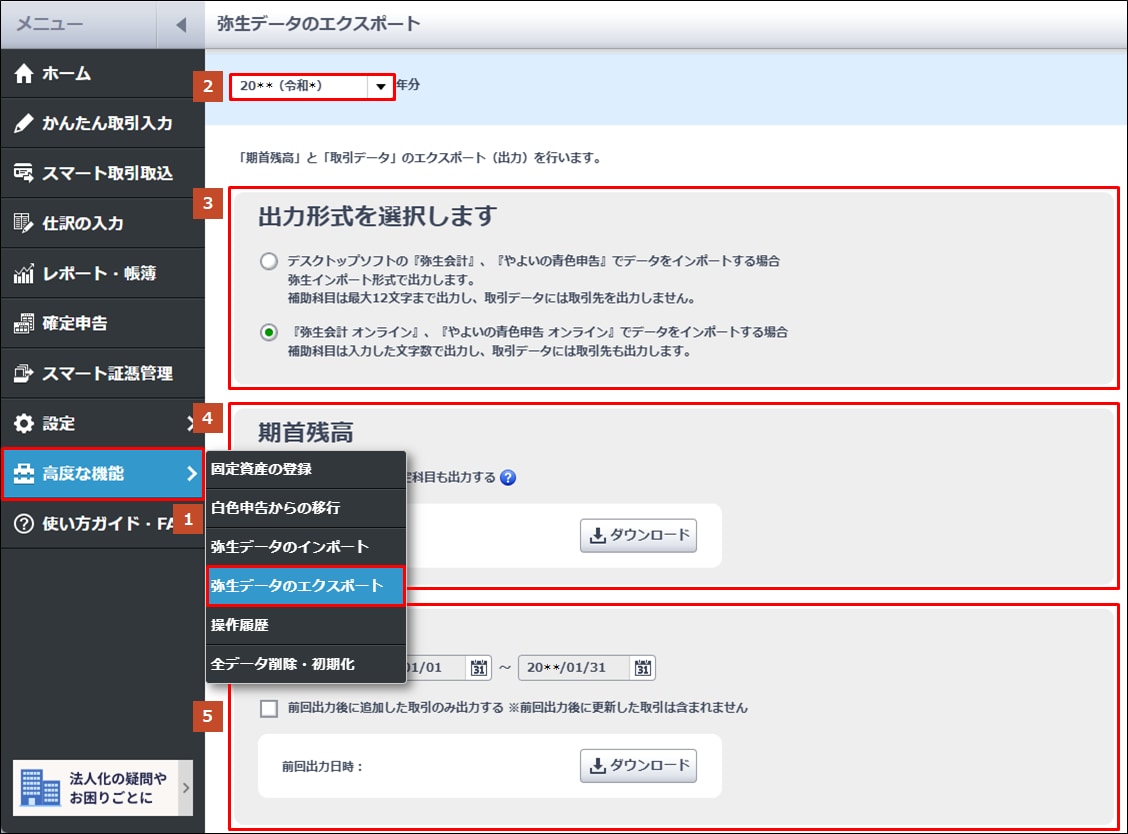Select the desktop 弥生会計 import format radio

tap(268, 261)
